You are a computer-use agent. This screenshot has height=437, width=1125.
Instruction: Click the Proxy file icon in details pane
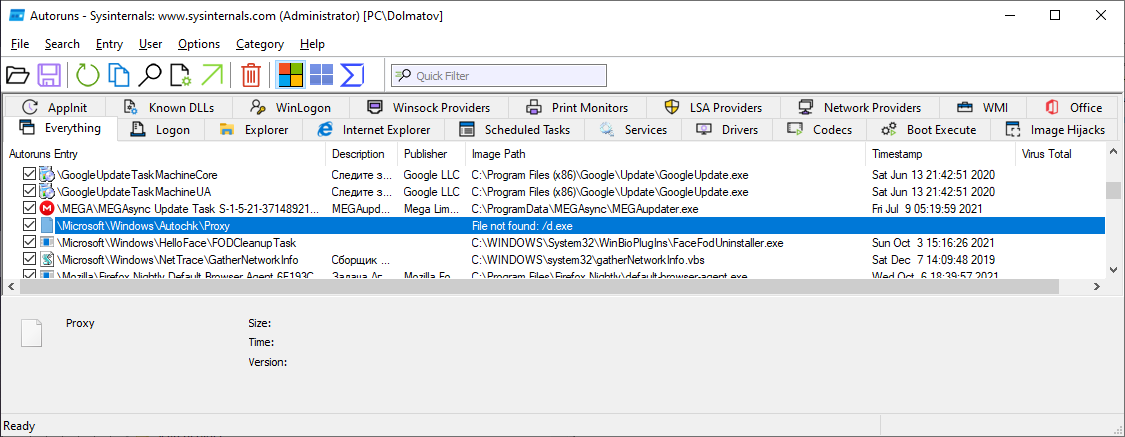point(33,332)
